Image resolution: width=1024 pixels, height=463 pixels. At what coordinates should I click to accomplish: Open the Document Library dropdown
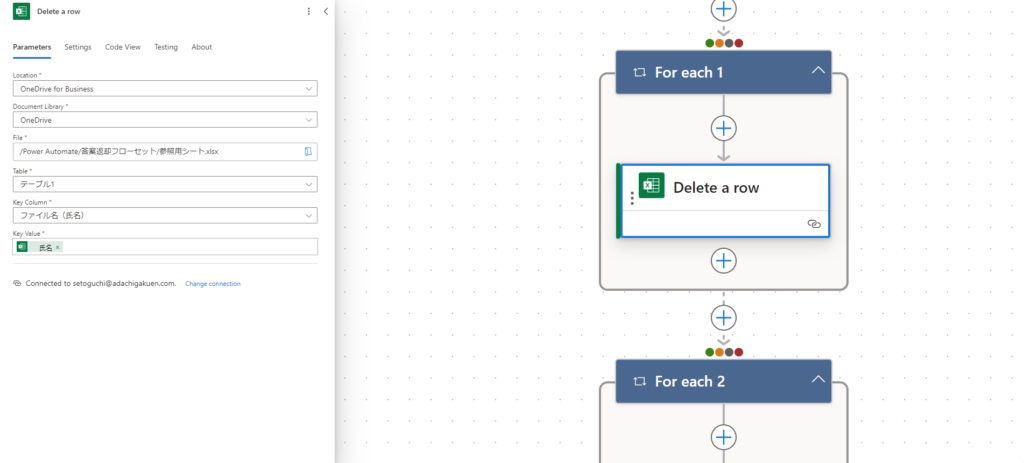165,120
